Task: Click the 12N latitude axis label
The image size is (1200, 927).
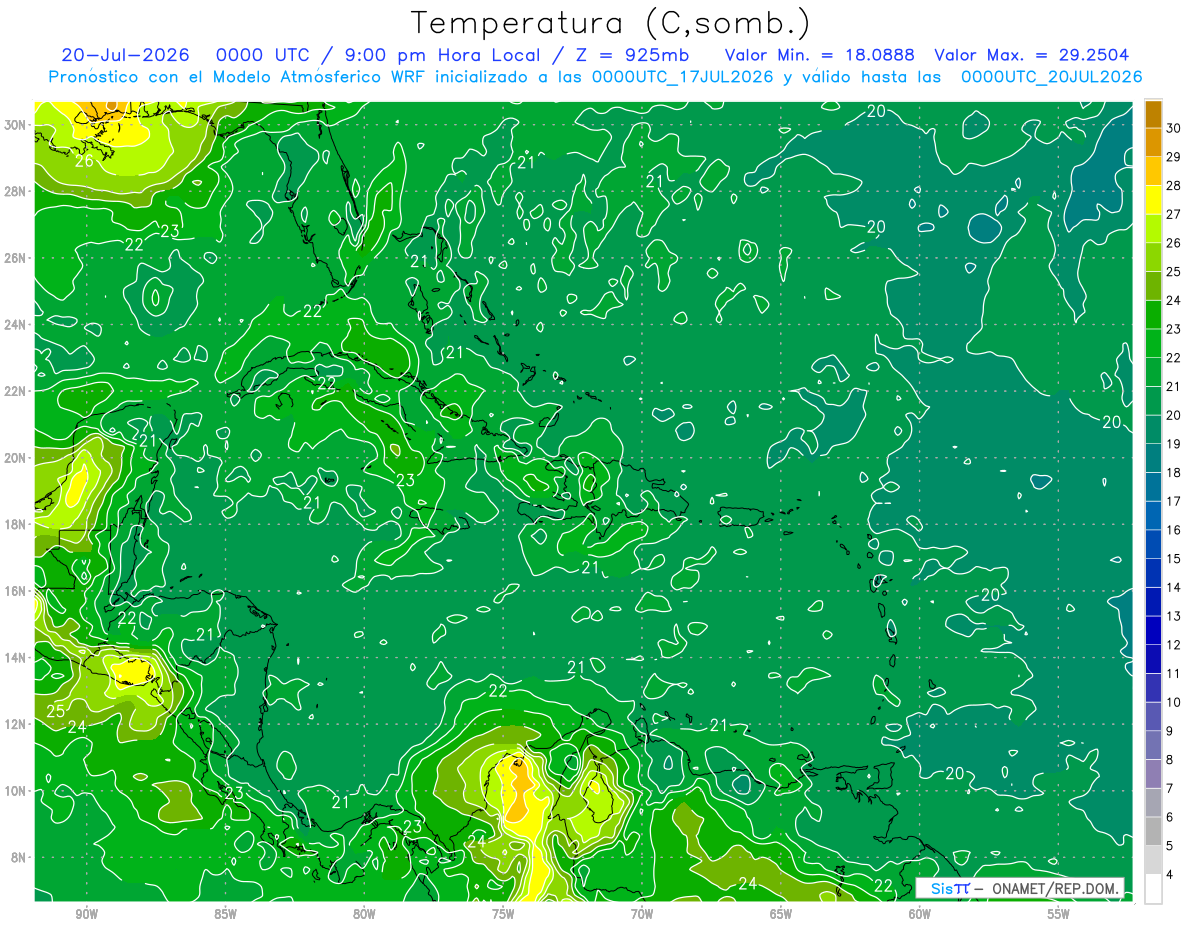Action: (15, 724)
